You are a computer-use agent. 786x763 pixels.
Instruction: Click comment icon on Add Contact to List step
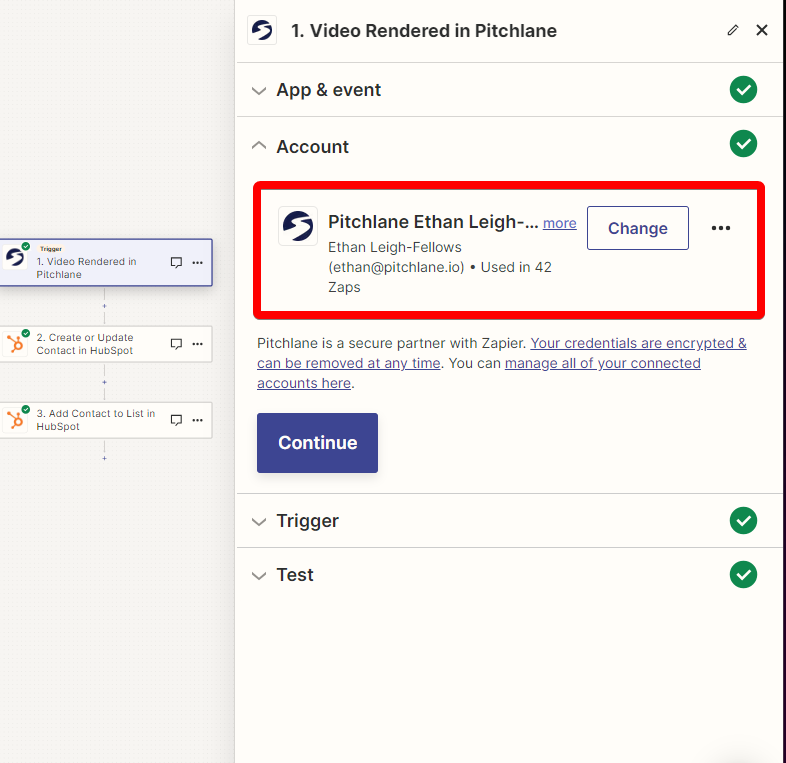coord(176,420)
